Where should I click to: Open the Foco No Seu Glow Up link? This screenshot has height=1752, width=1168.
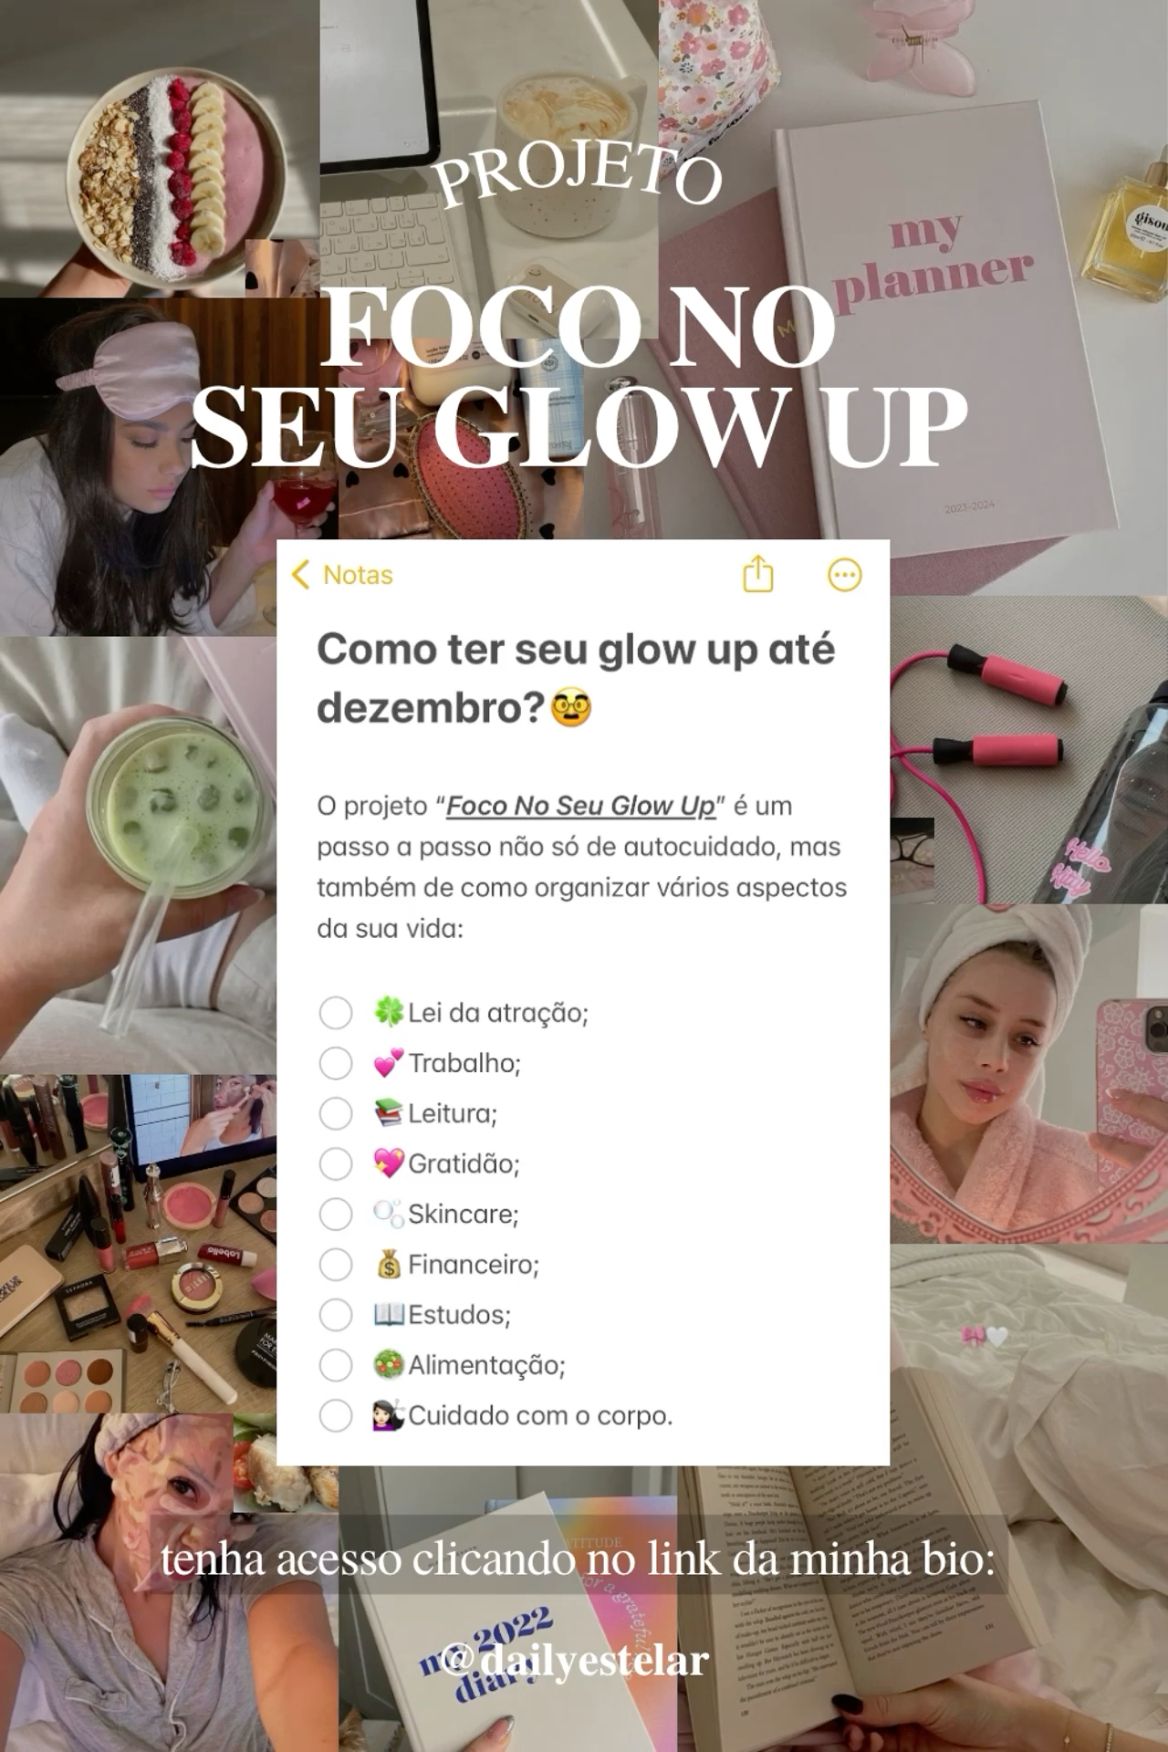click(581, 806)
